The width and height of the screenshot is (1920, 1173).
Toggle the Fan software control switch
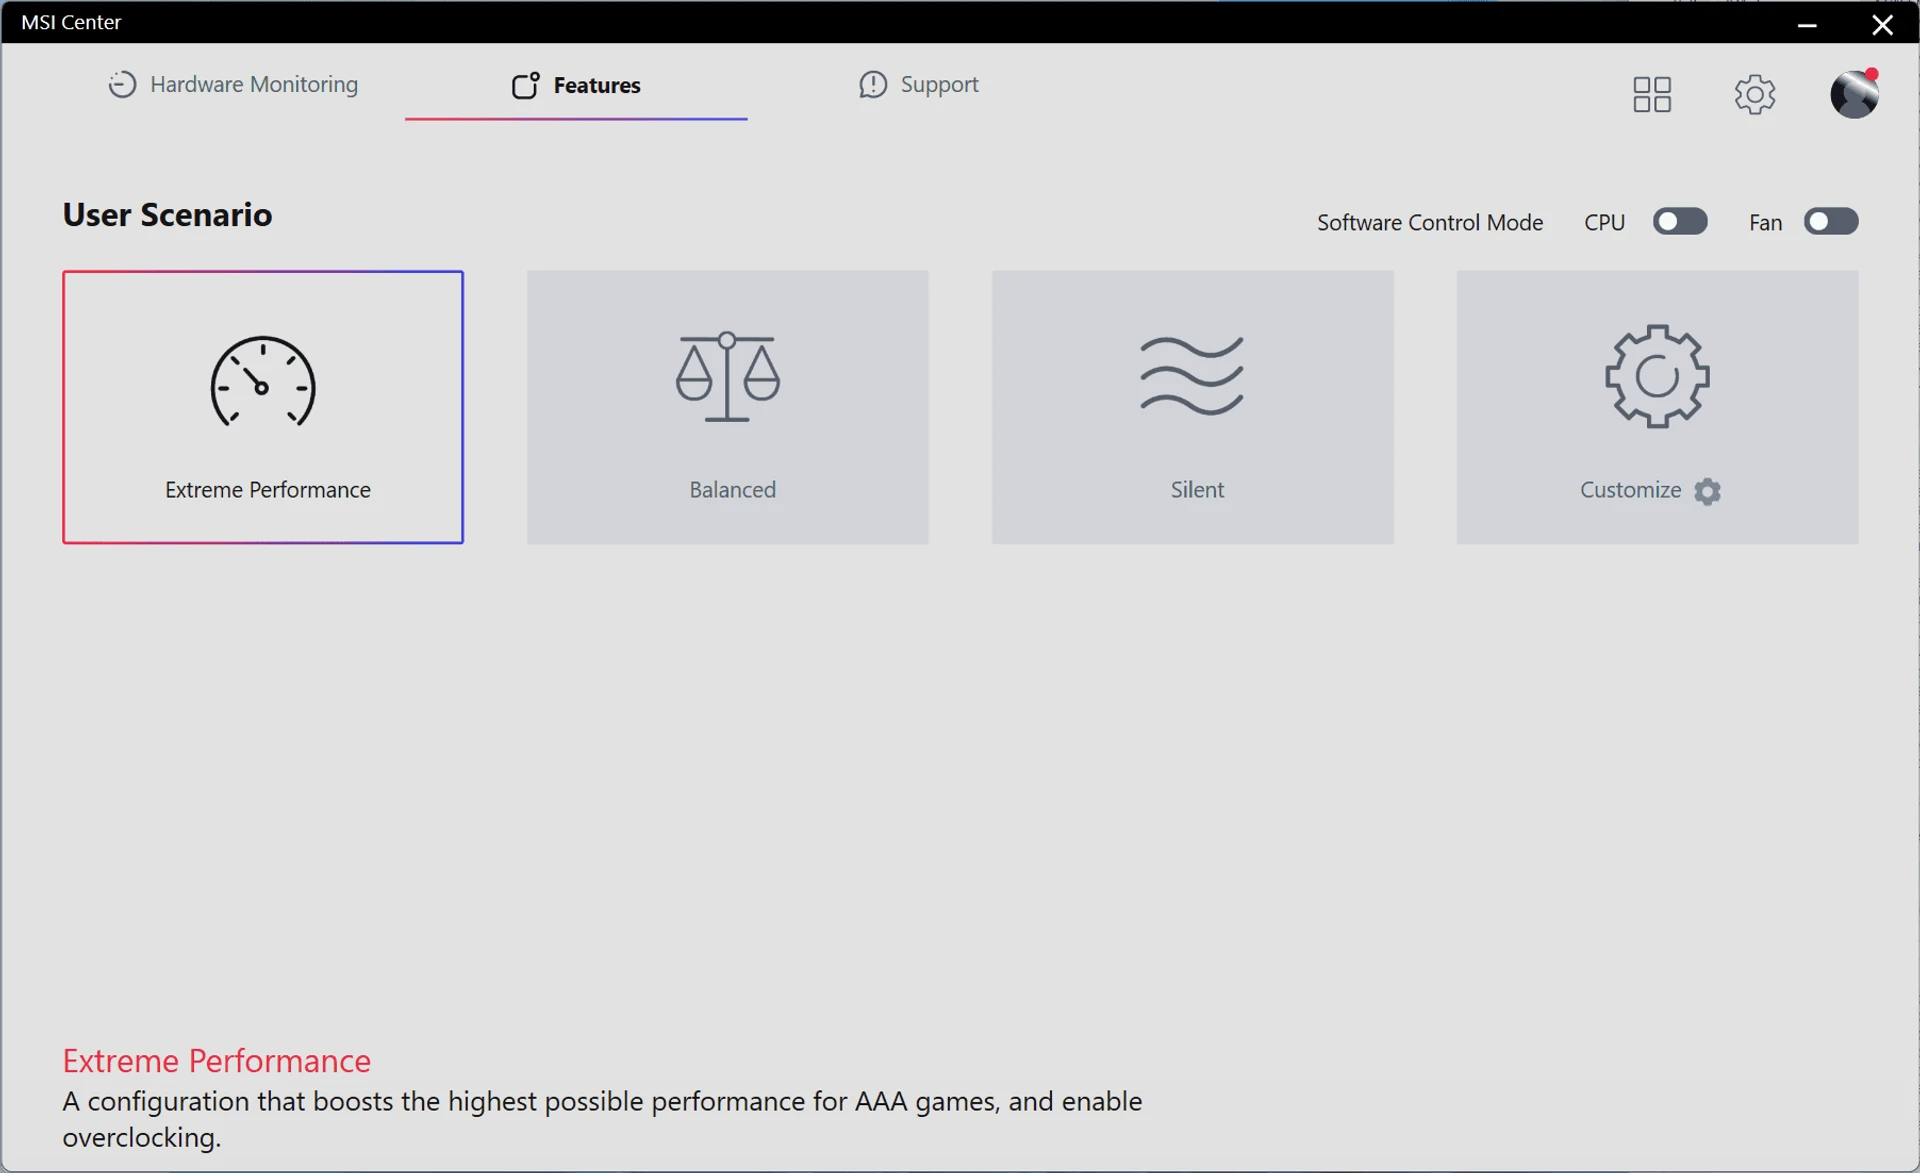[x=1830, y=221]
